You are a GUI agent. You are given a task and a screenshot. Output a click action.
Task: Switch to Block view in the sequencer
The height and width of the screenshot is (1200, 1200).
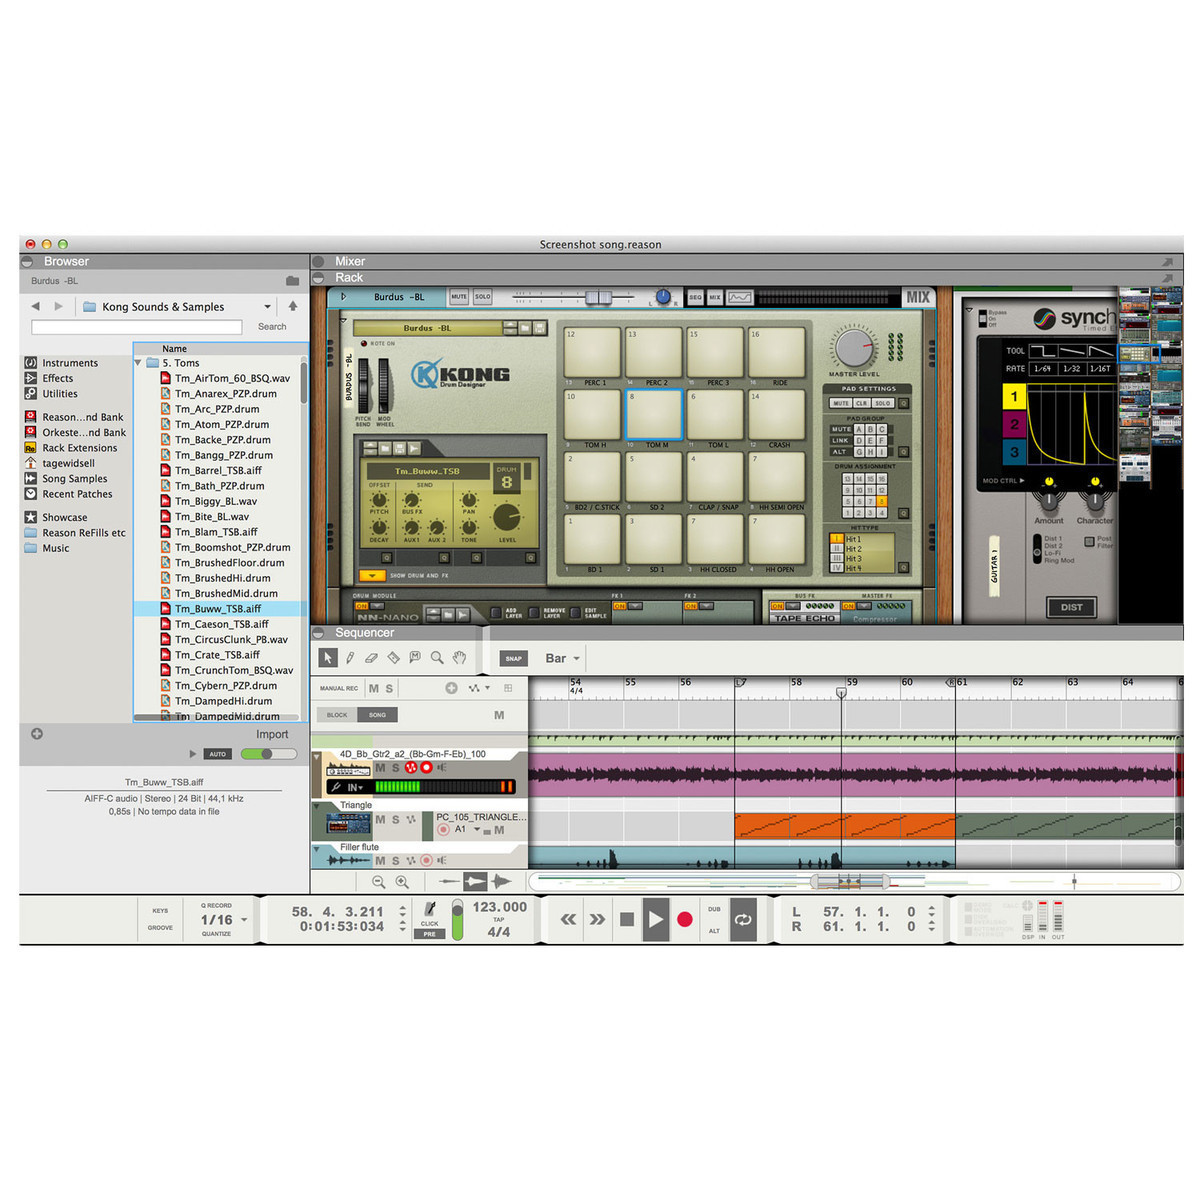click(x=337, y=715)
